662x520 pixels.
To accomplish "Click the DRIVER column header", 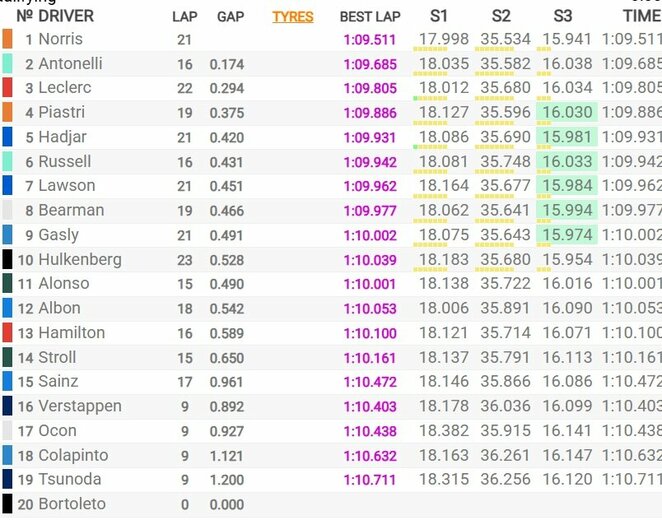I will coord(66,16).
